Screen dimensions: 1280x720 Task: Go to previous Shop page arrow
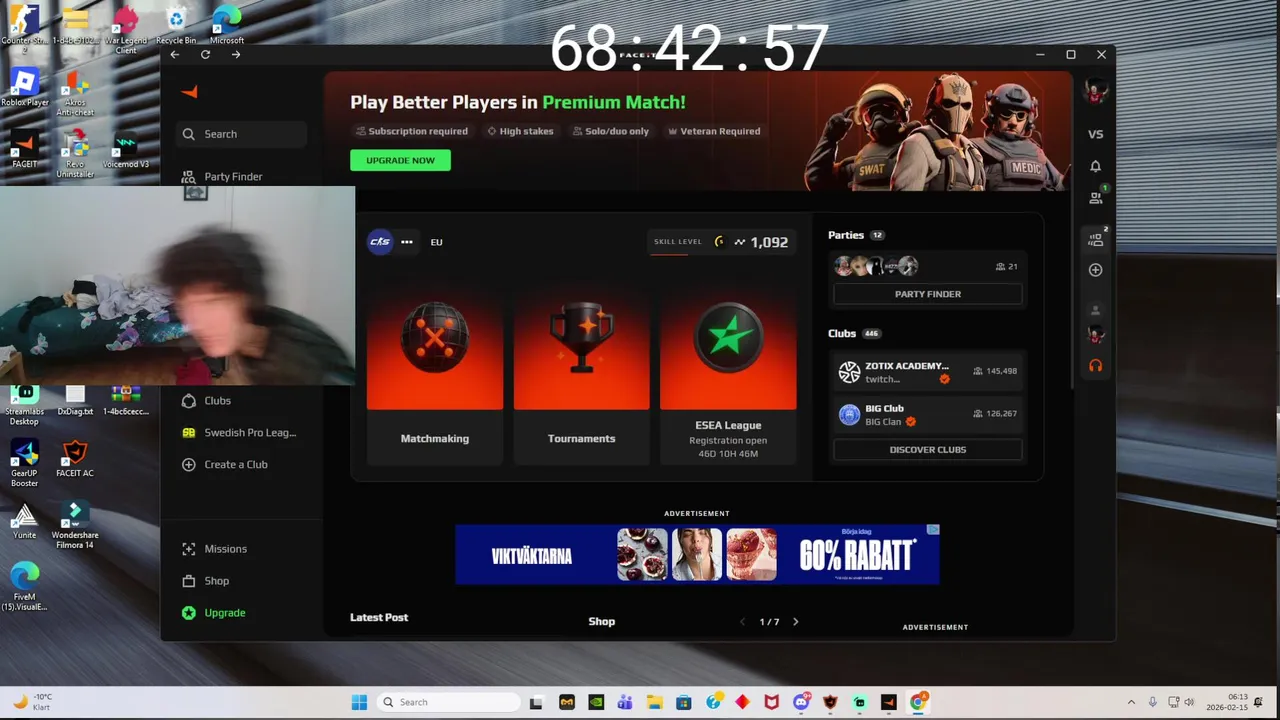(x=742, y=622)
